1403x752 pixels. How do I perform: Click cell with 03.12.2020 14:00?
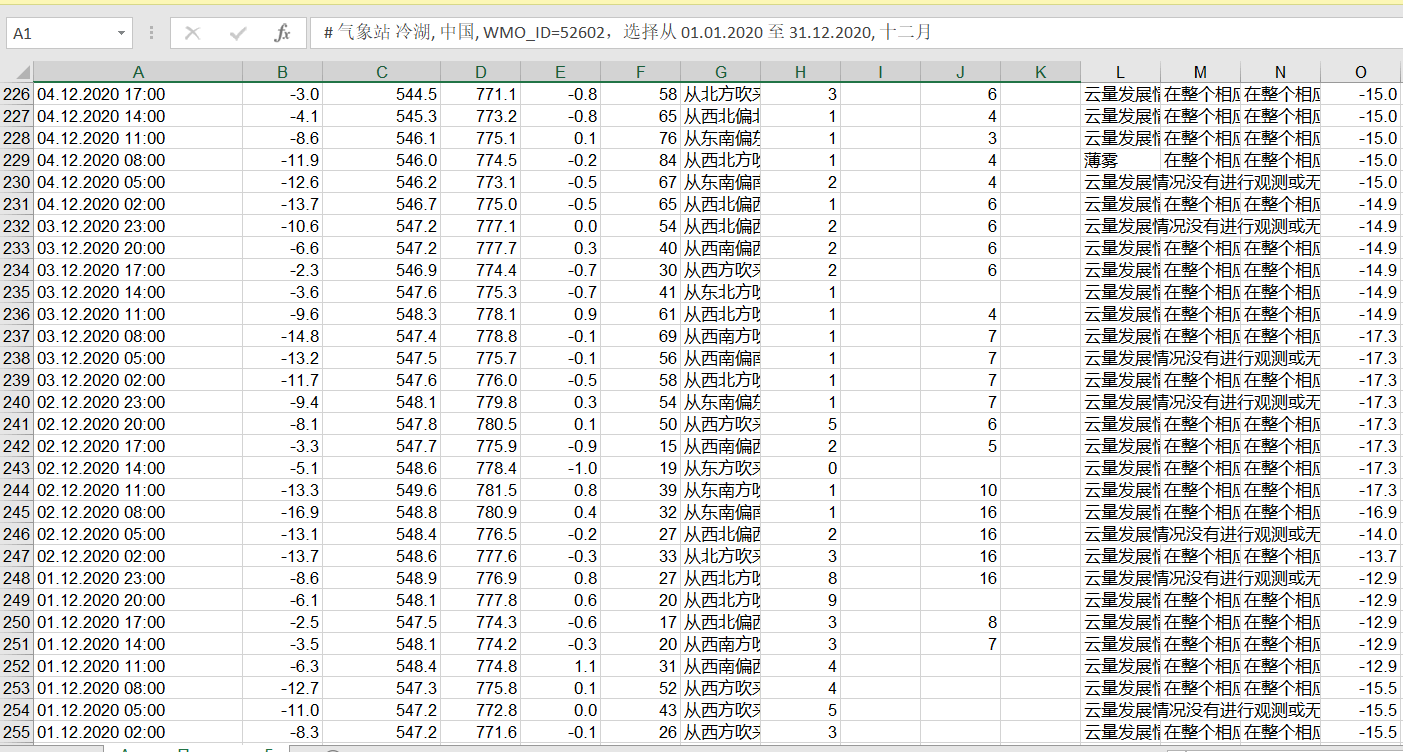[x=138, y=292]
